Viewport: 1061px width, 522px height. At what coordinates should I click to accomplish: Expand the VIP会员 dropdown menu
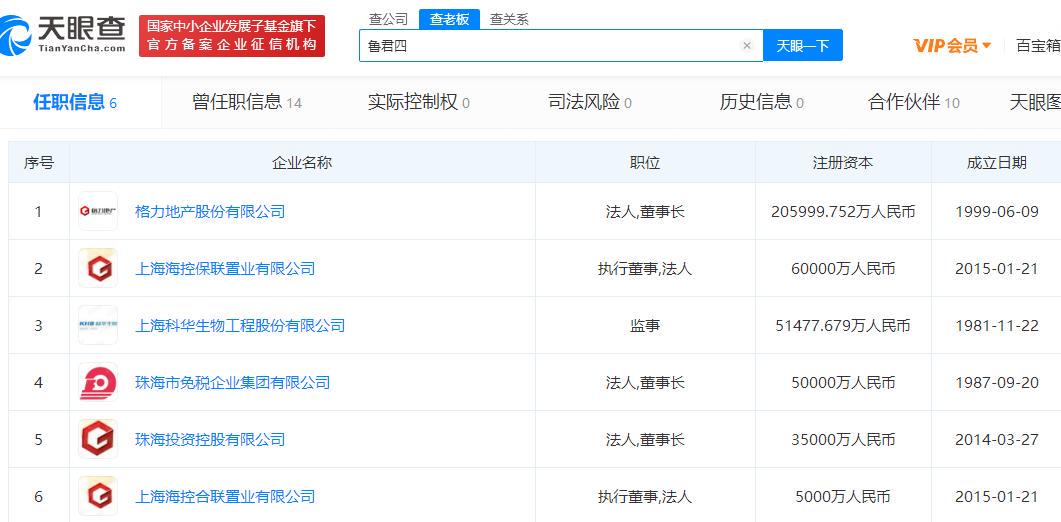[x=952, y=46]
